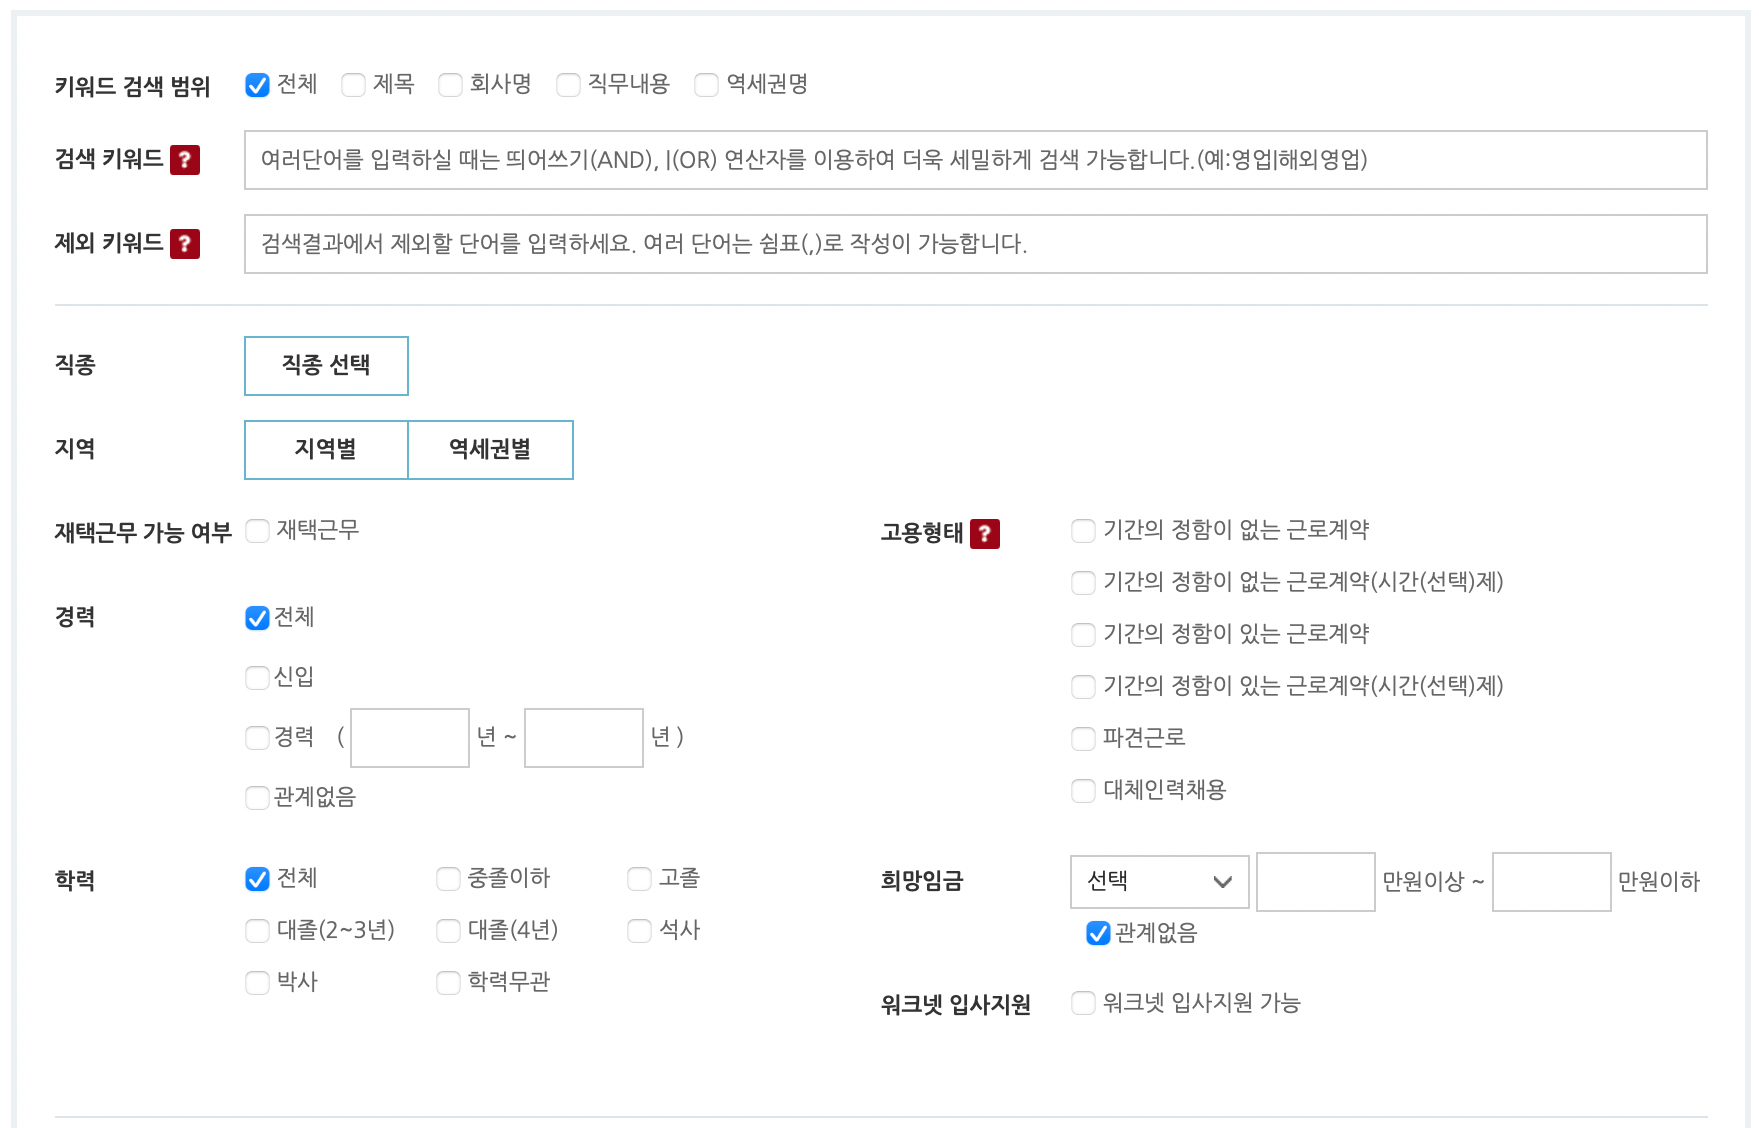The width and height of the screenshot is (1759, 1128).
Task: Check the 대체인력채용 employment type option
Action: tap(1083, 790)
